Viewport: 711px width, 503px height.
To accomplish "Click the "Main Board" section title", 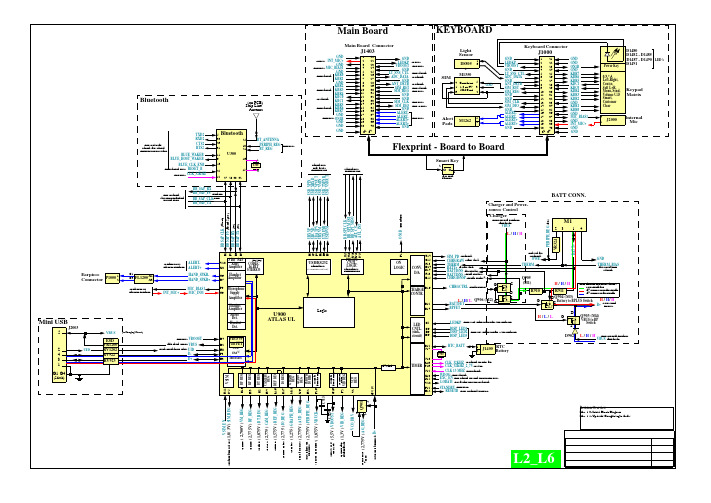I will tap(362, 31).
